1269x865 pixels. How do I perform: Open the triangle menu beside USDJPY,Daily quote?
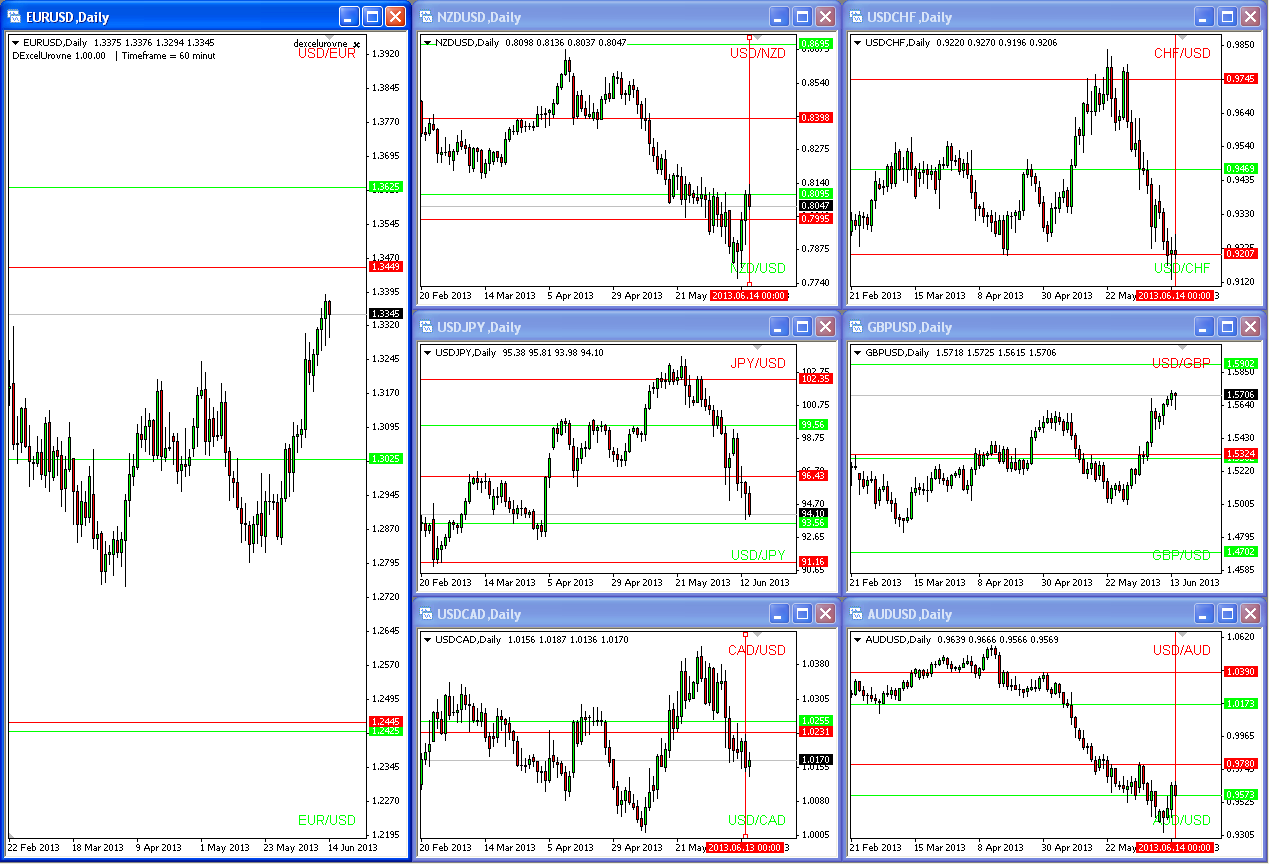[428, 353]
